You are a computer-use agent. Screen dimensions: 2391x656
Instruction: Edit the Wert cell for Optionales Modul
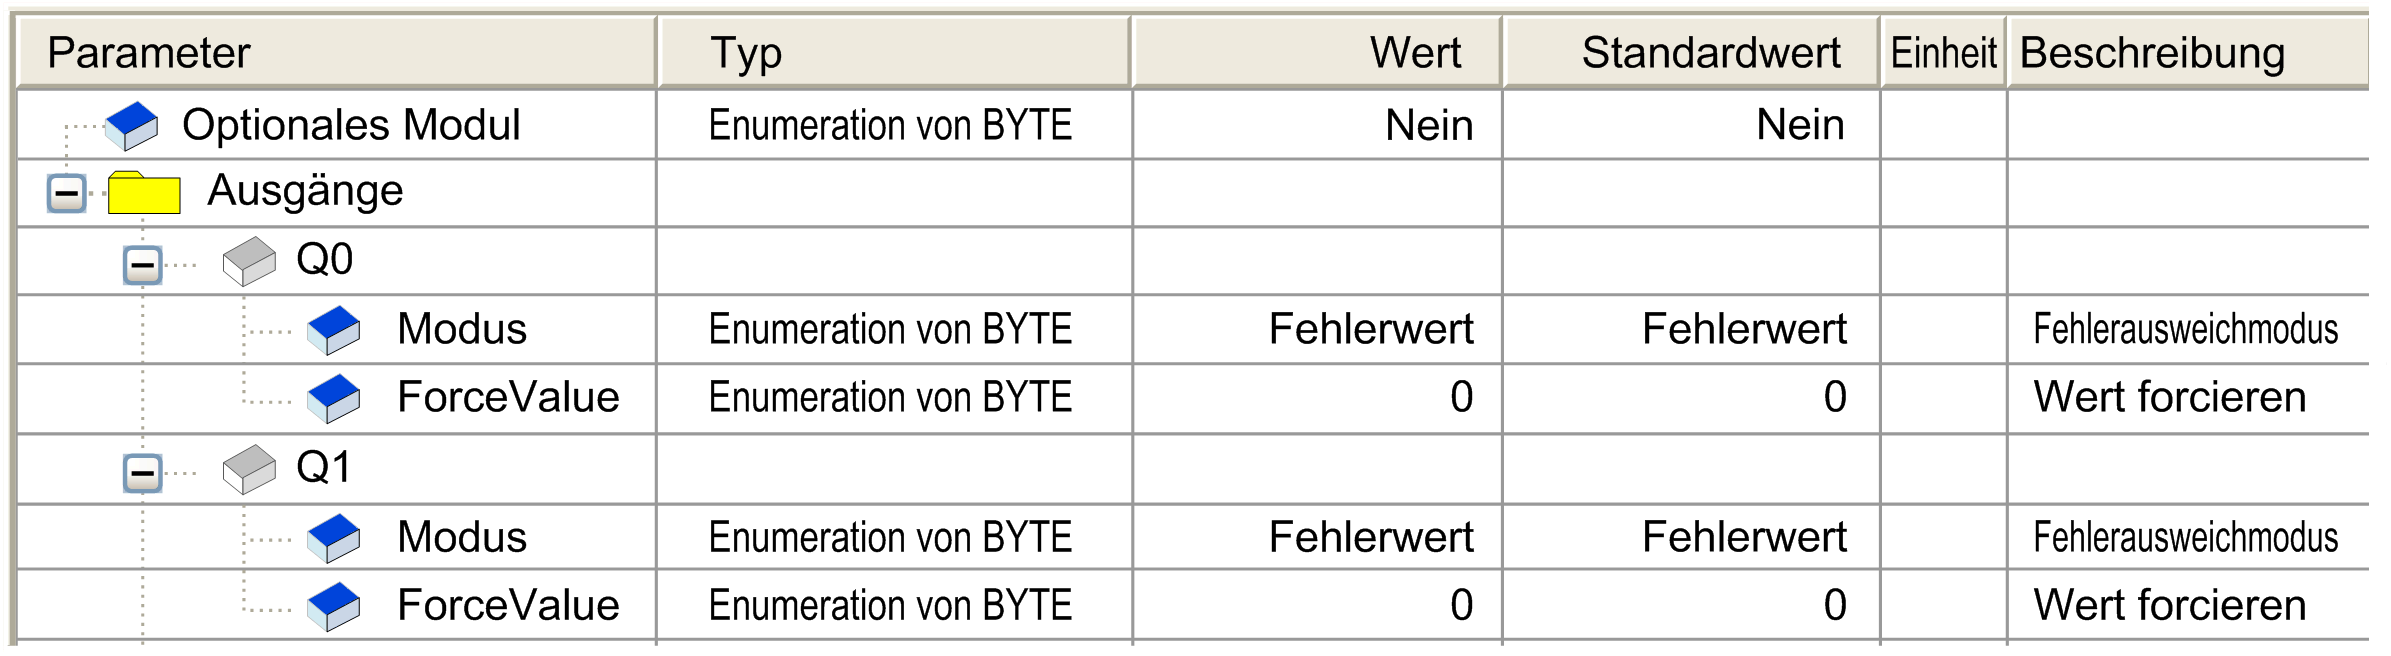1317,125
